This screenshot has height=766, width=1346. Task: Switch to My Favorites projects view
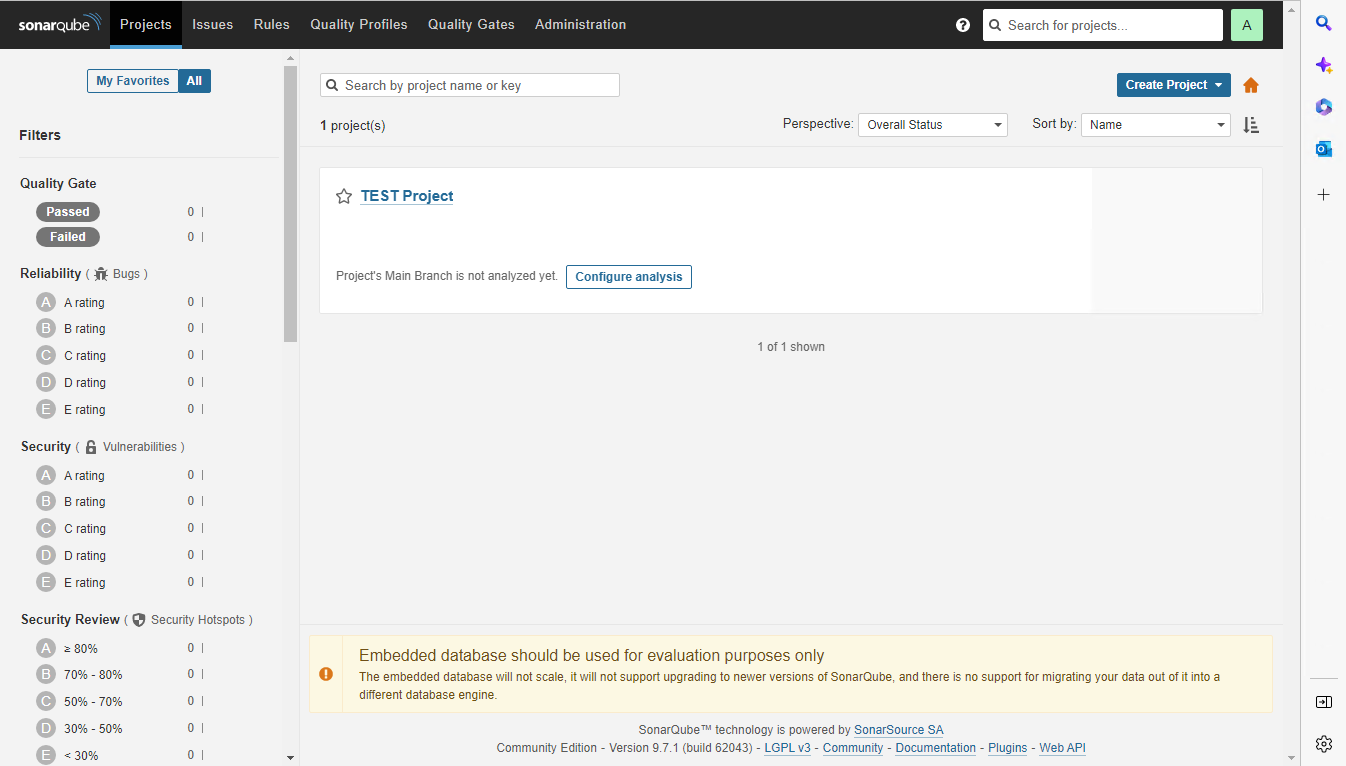click(x=132, y=80)
